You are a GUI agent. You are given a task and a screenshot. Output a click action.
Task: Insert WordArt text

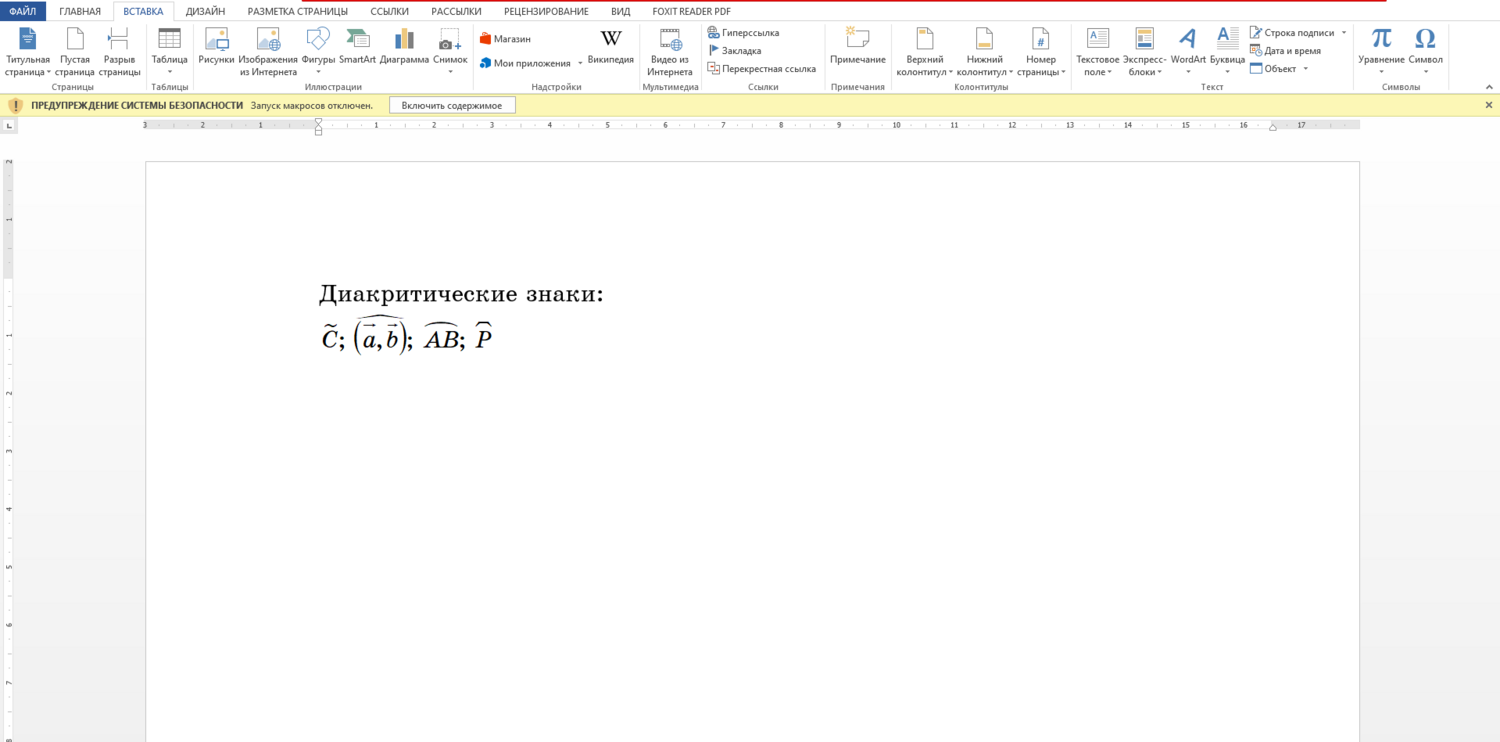1188,46
